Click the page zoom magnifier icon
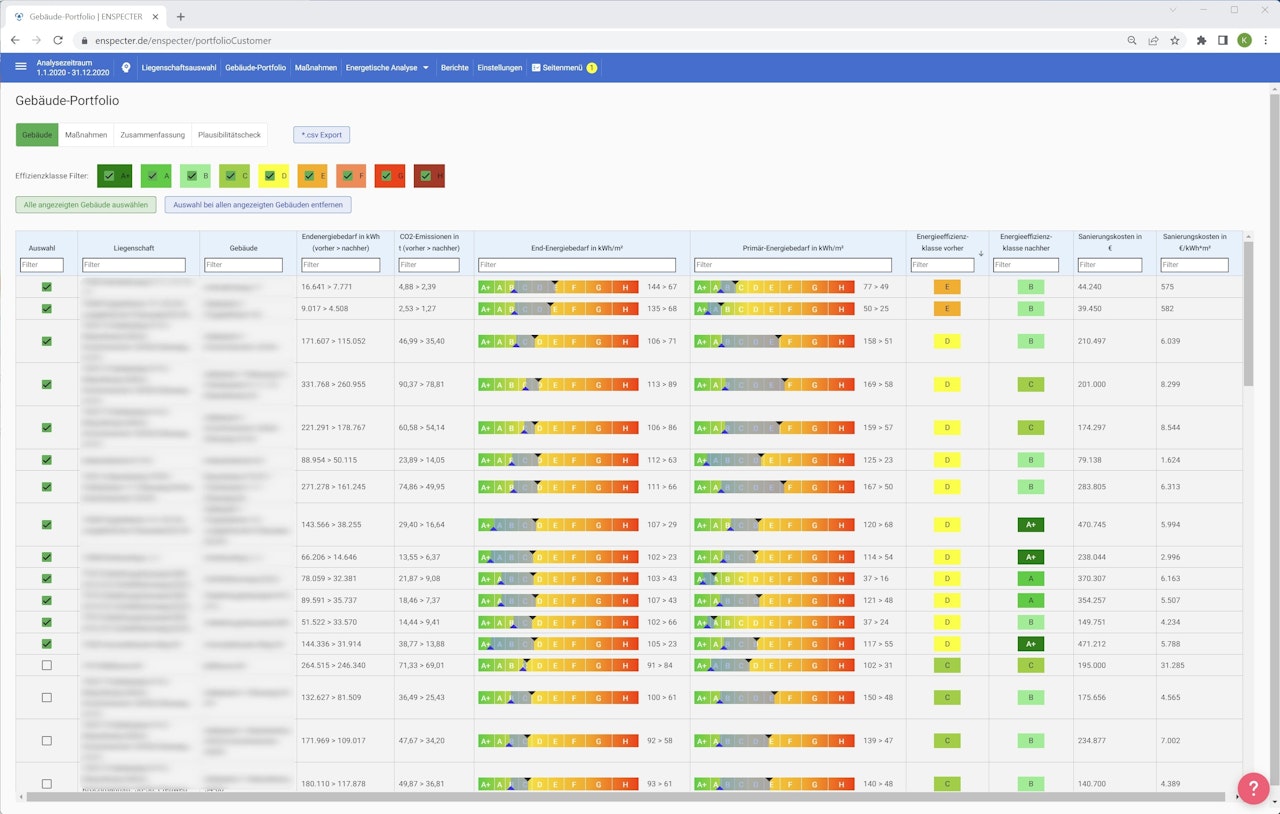Screen dimensions: 1280x814 pyautogui.click(x=1132, y=40)
